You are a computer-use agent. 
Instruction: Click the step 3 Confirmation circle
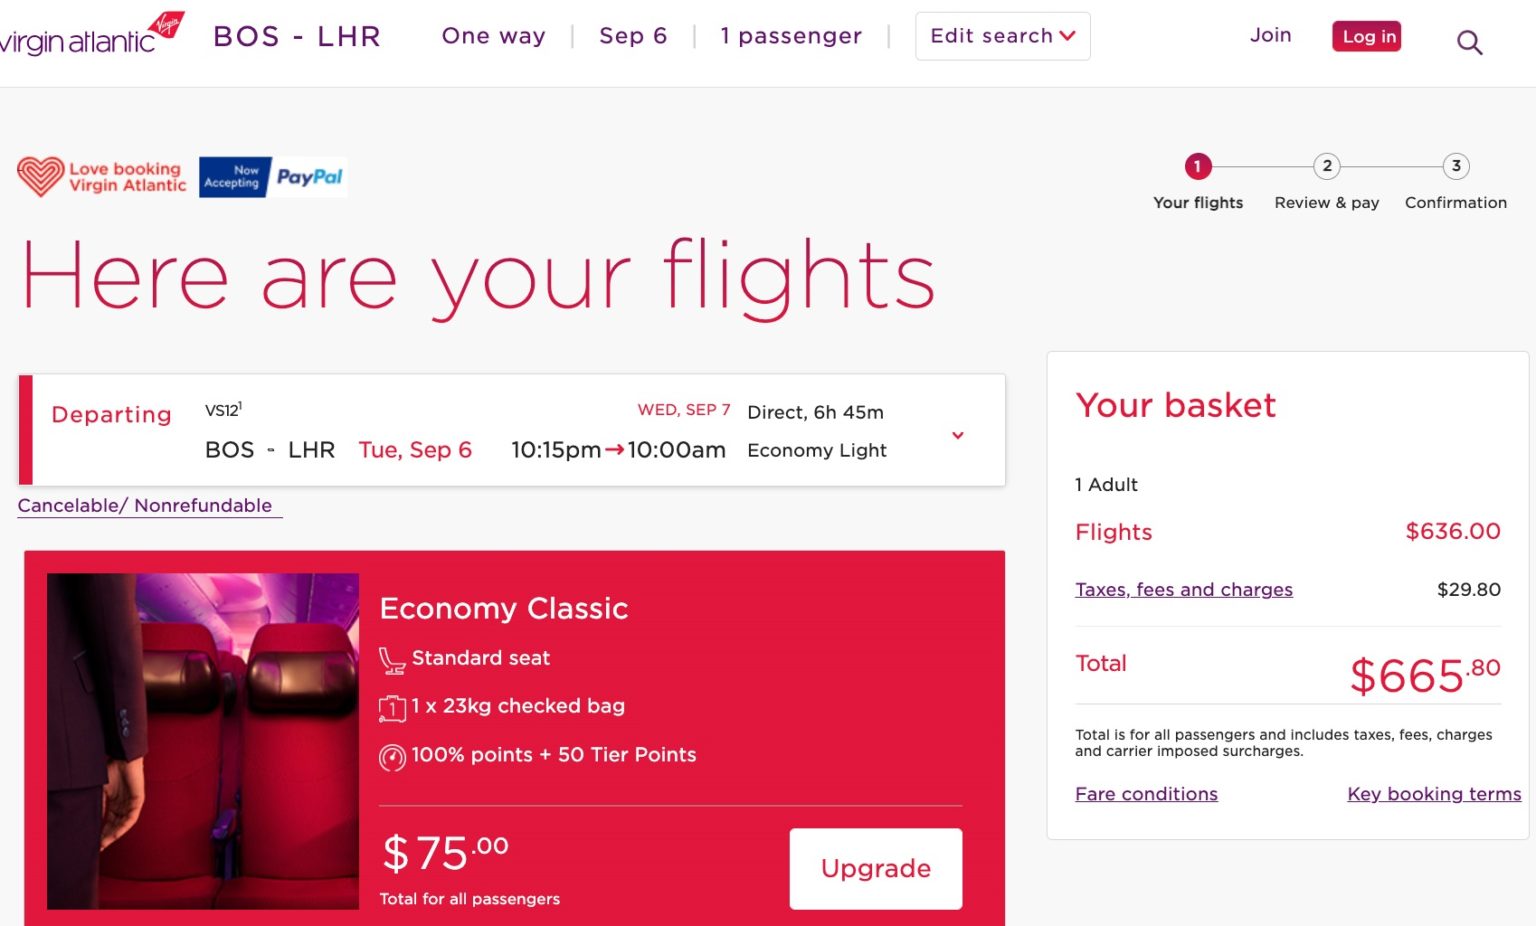tap(1456, 166)
